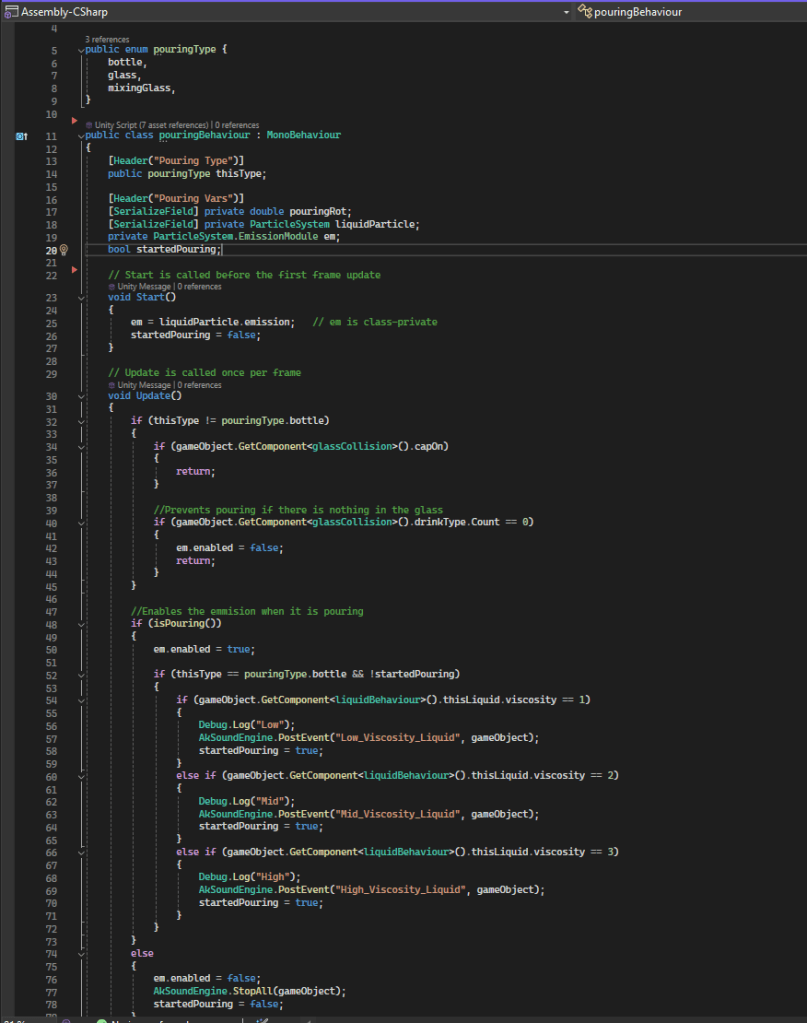Click the Assembly-CSharp project icon in navigation bar
Viewport: 807px width, 1023px height.
pos(10,11)
